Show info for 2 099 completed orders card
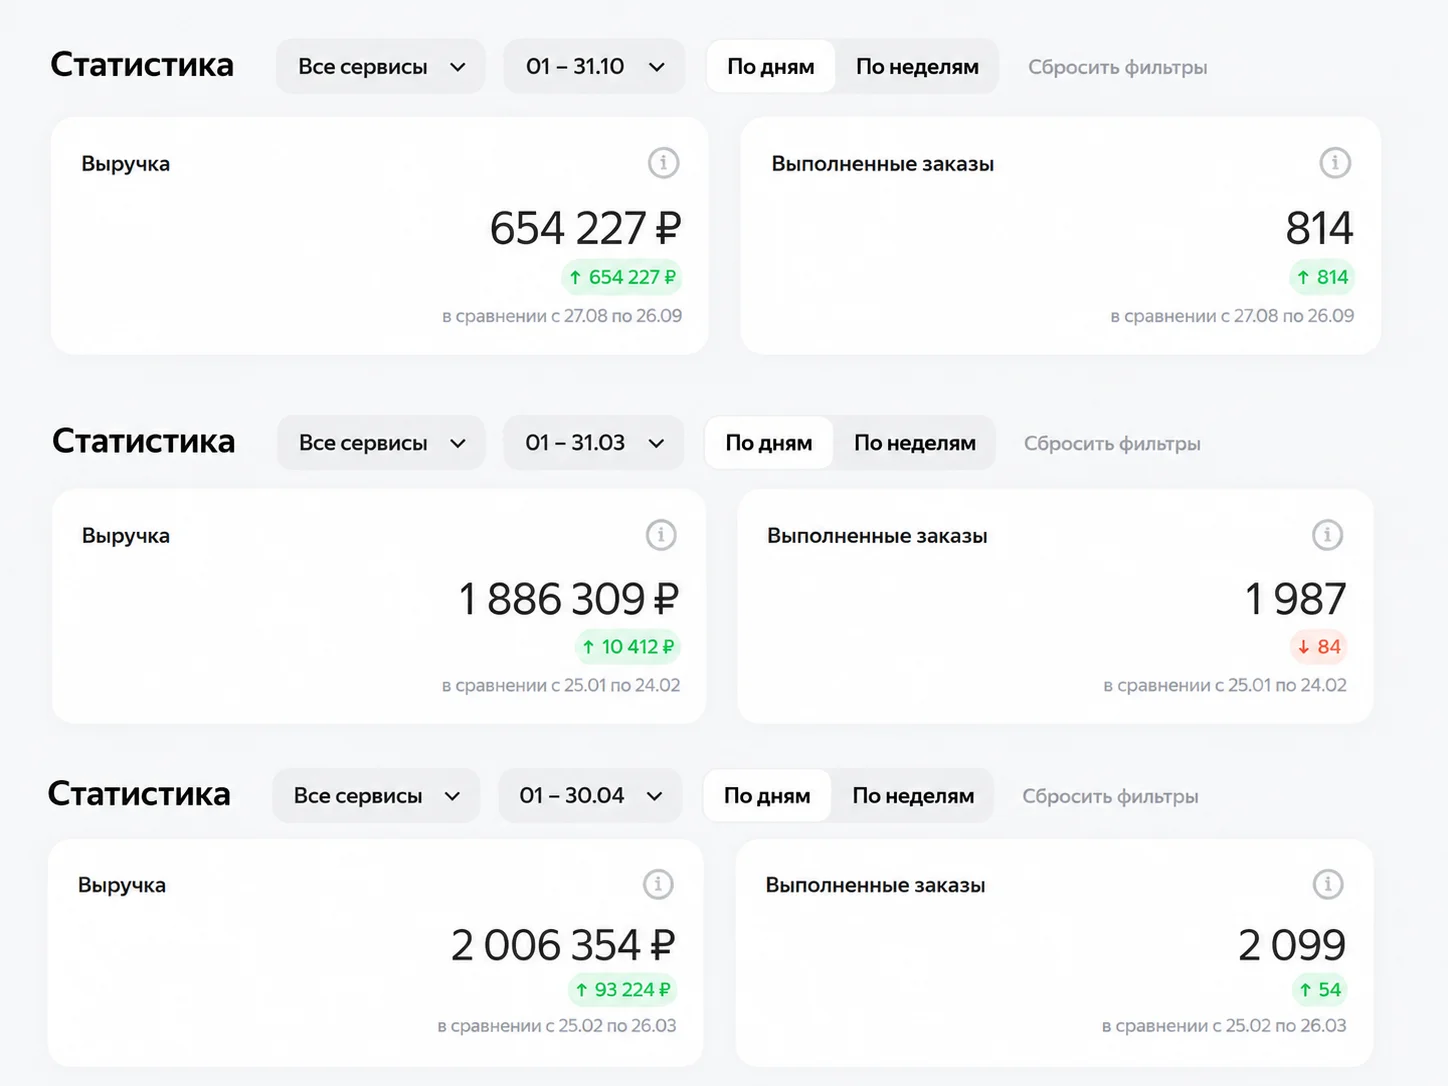The height and width of the screenshot is (1086, 1448). 1328,884
